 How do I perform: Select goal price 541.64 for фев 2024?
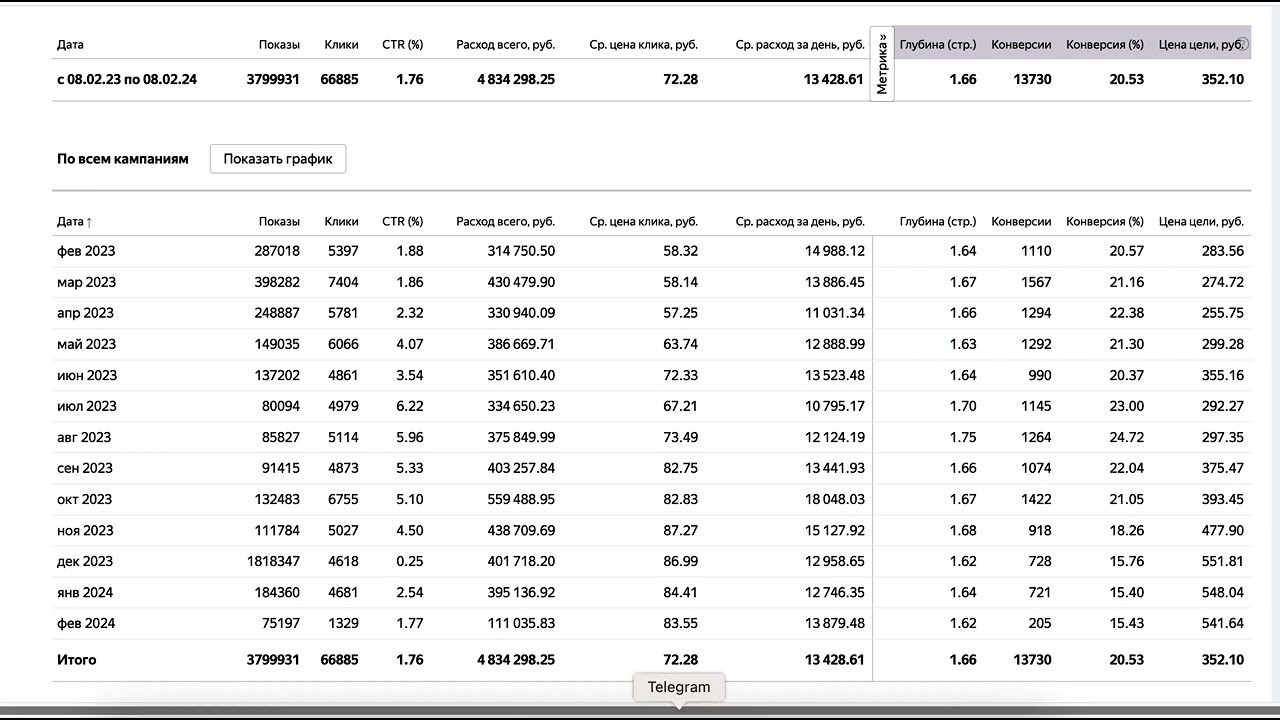(1223, 623)
